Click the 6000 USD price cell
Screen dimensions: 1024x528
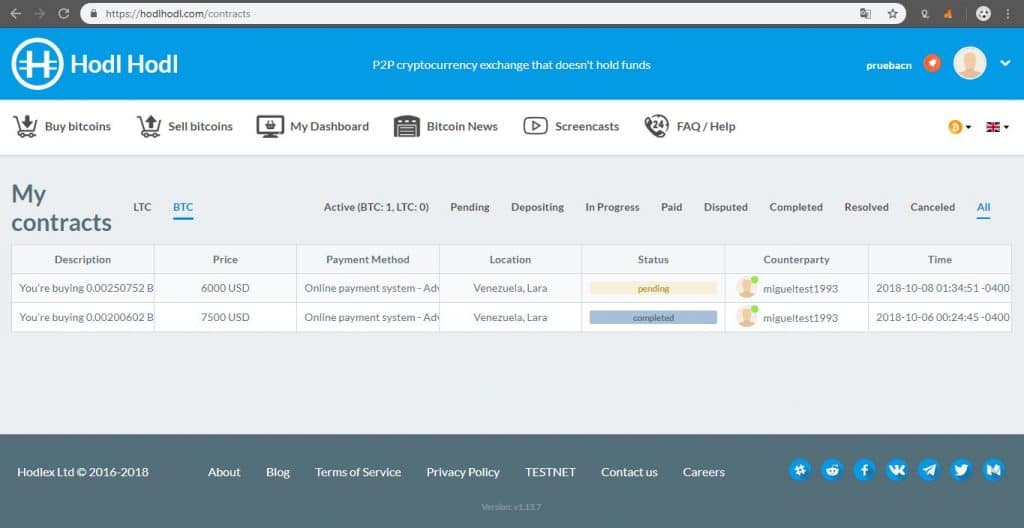(x=225, y=288)
